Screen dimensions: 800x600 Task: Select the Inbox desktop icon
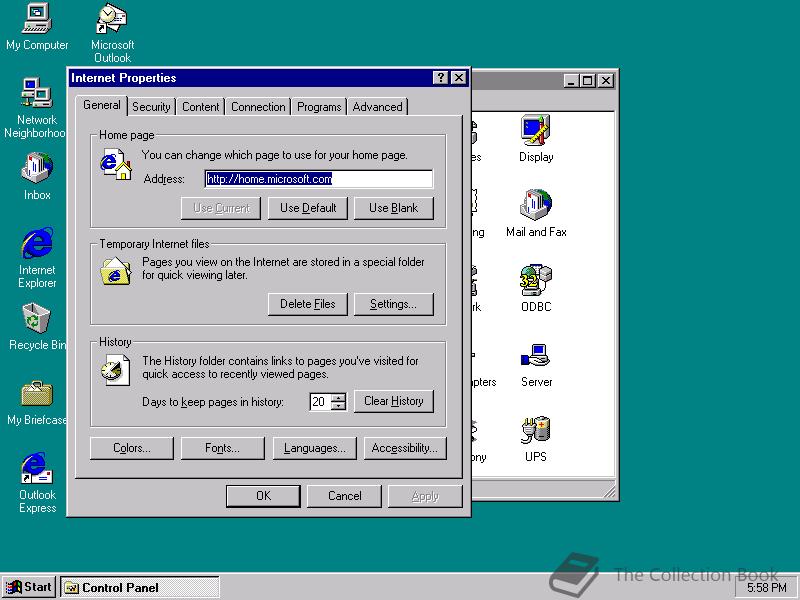click(x=37, y=176)
